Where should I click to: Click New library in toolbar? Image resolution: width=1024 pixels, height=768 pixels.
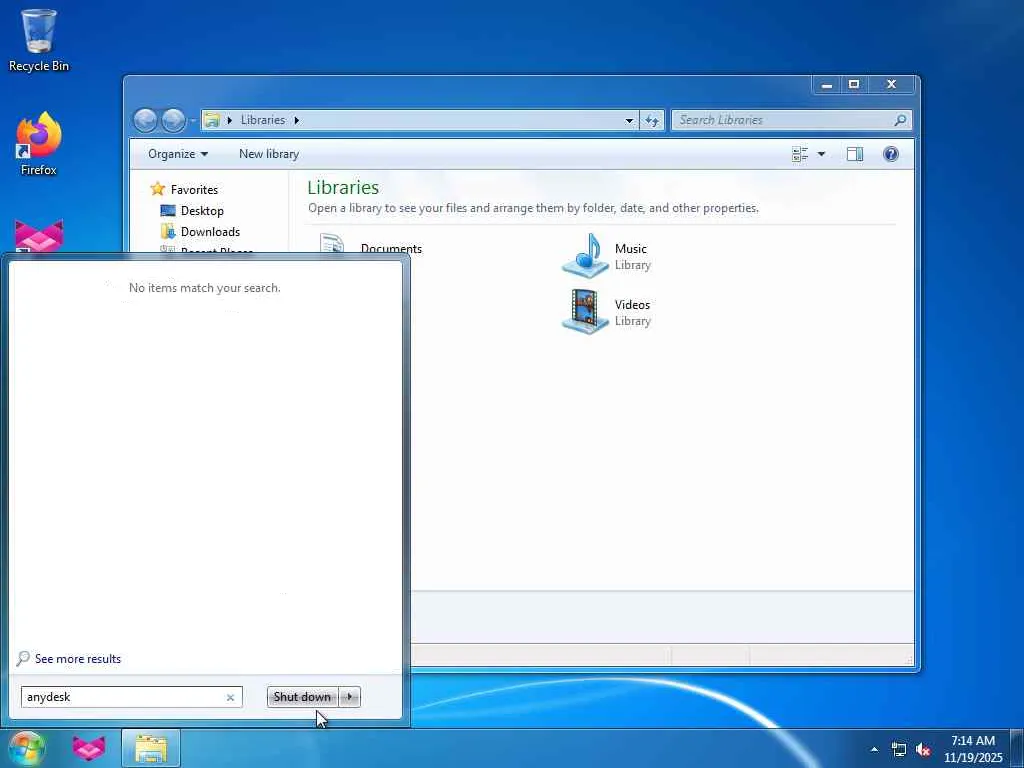pos(269,154)
